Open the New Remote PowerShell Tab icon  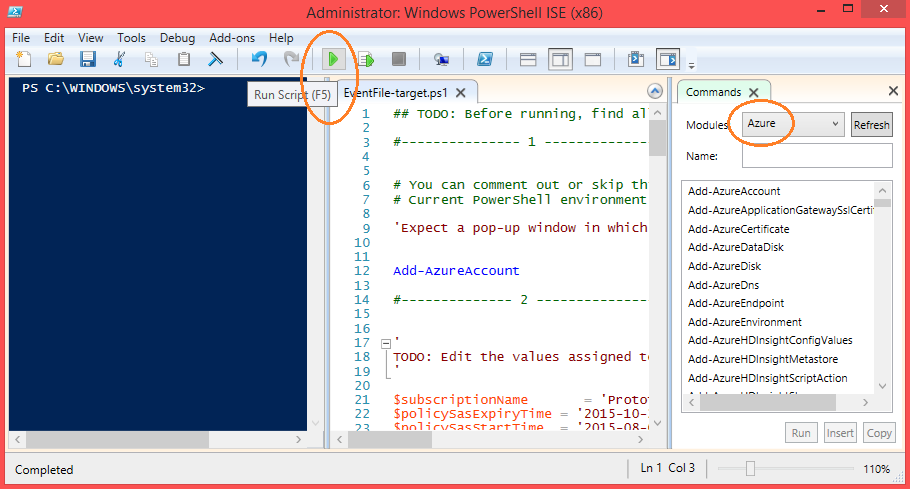(x=442, y=59)
